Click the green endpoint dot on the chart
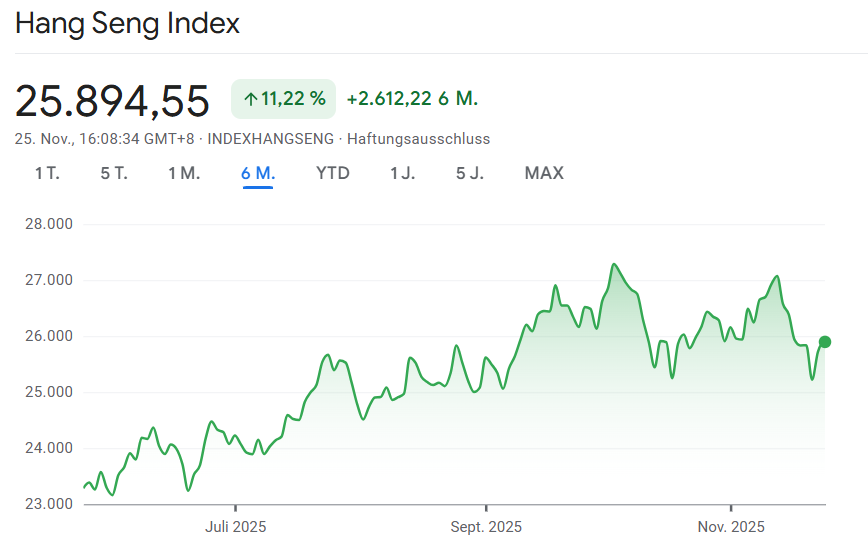This screenshot has height=543, width=868. (x=824, y=342)
